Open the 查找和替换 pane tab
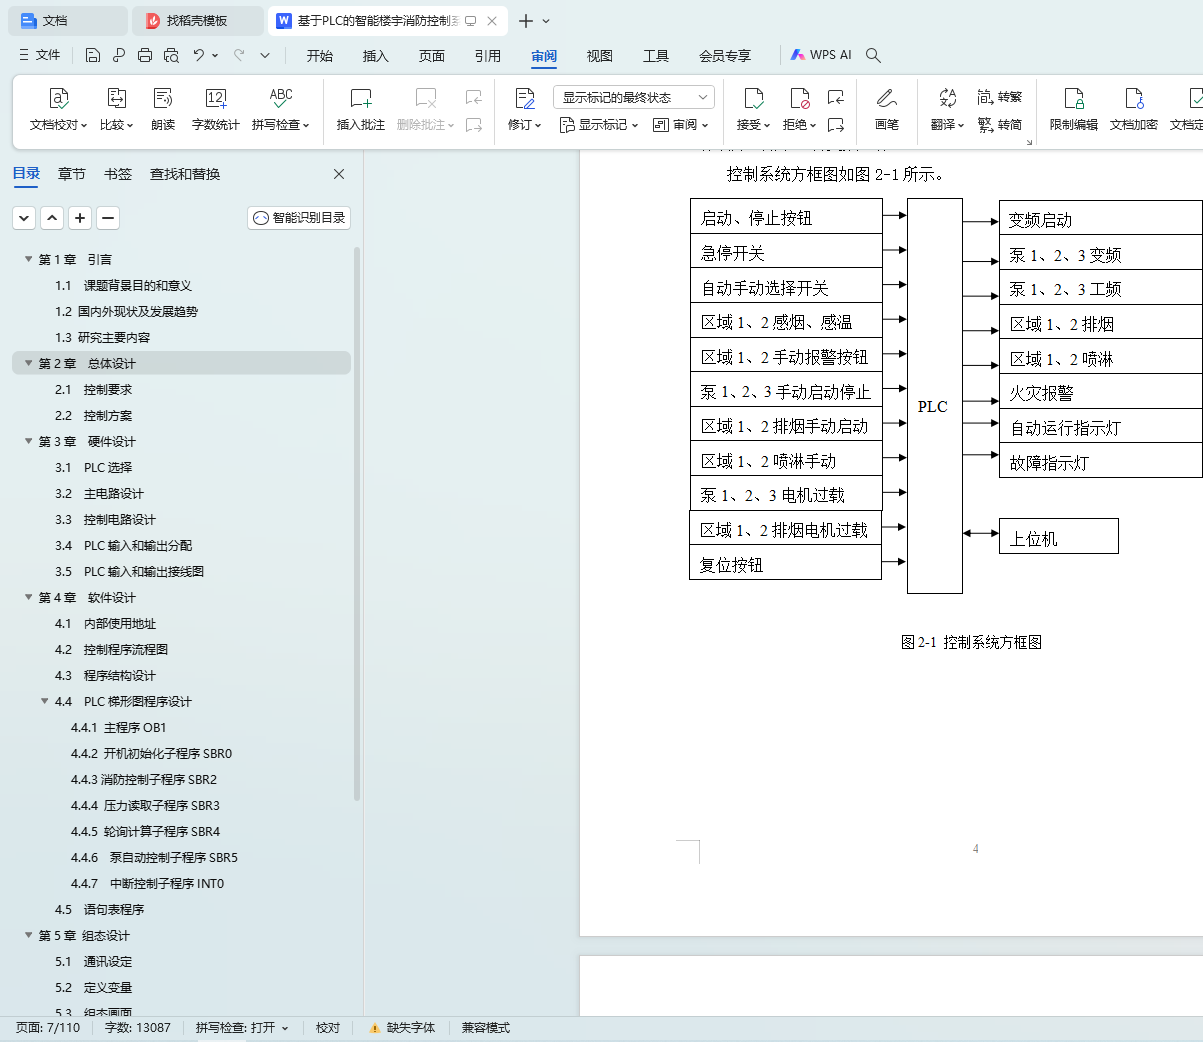The width and height of the screenshot is (1203, 1042). point(185,174)
